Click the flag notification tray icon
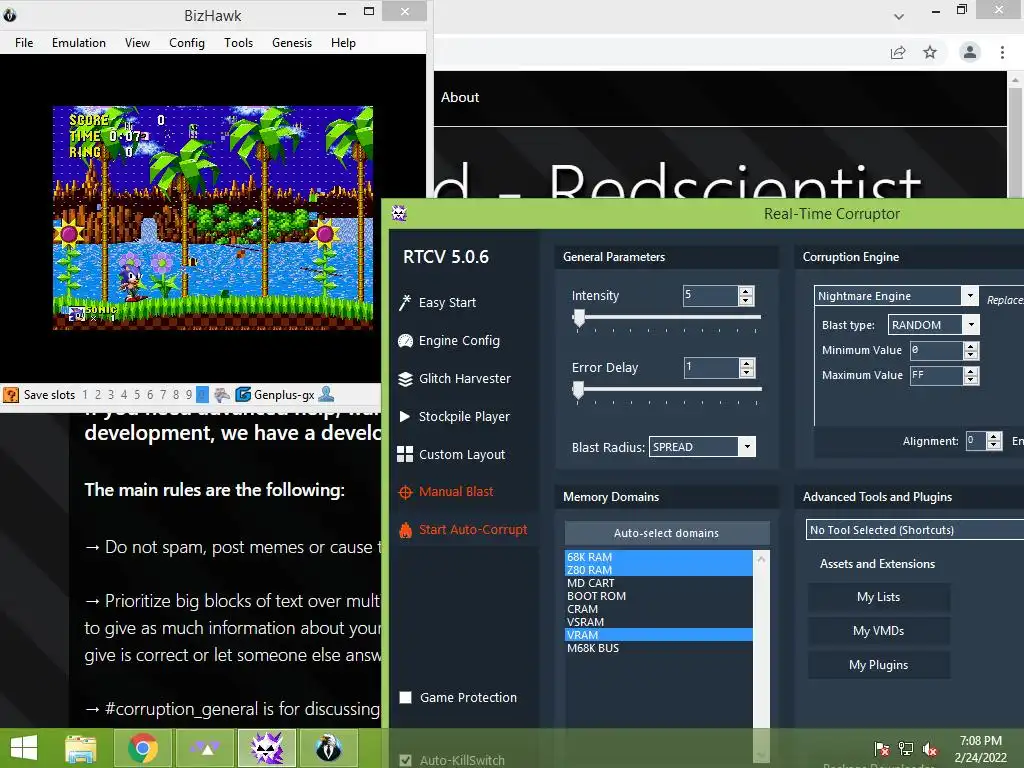This screenshot has width=1024, height=768. [882, 748]
